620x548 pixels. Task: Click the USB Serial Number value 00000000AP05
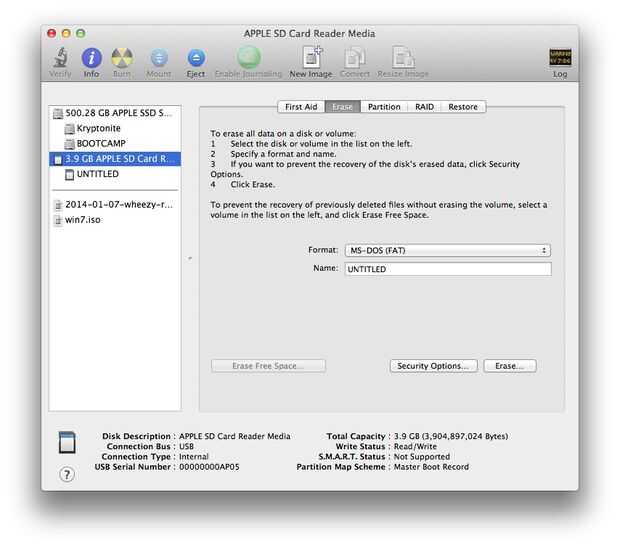tap(209, 467)
